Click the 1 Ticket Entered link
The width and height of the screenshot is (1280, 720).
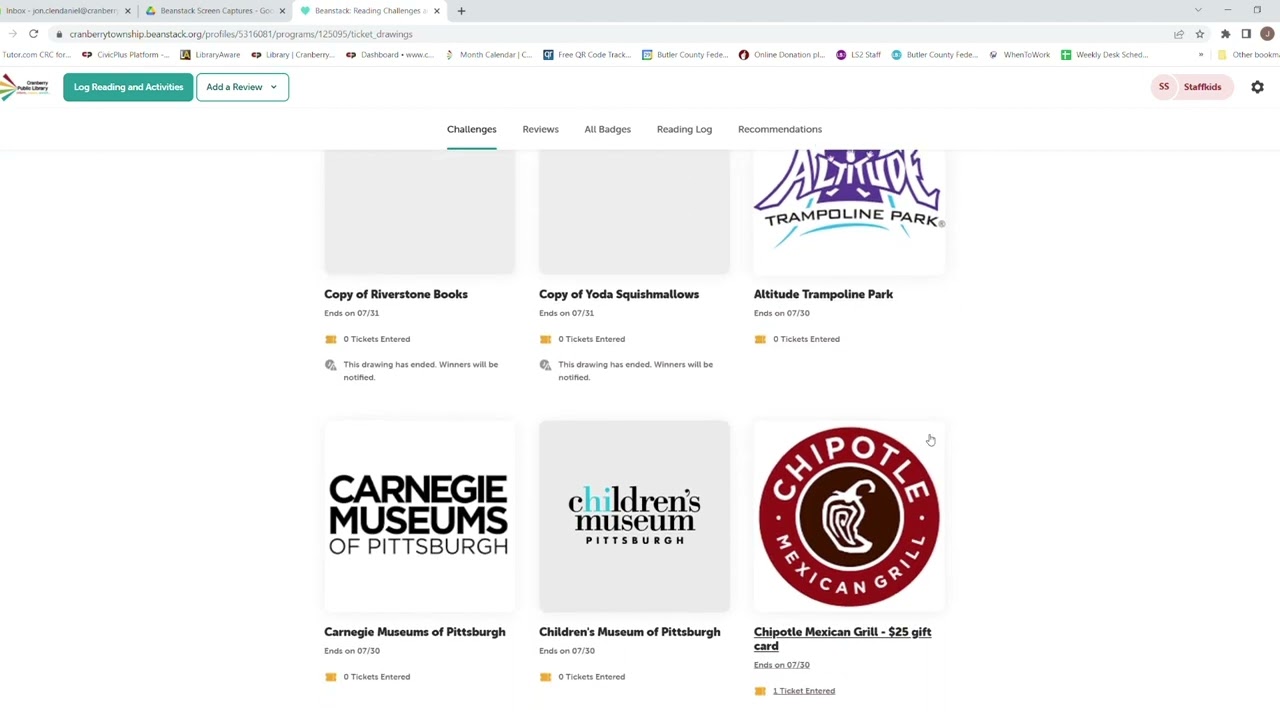804,691
